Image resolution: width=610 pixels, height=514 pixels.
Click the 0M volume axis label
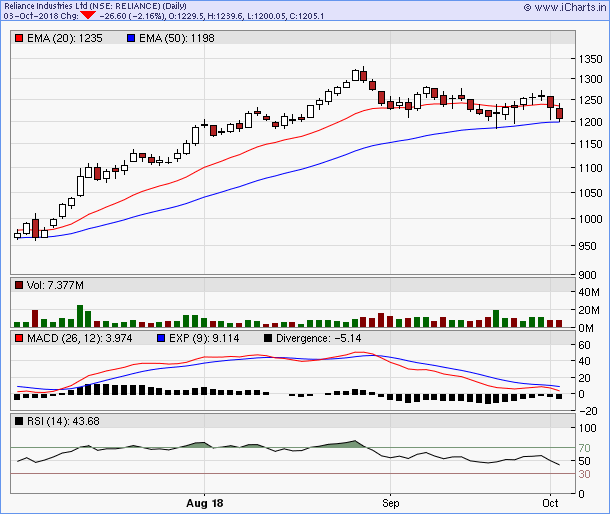click(x=586, y=328)
